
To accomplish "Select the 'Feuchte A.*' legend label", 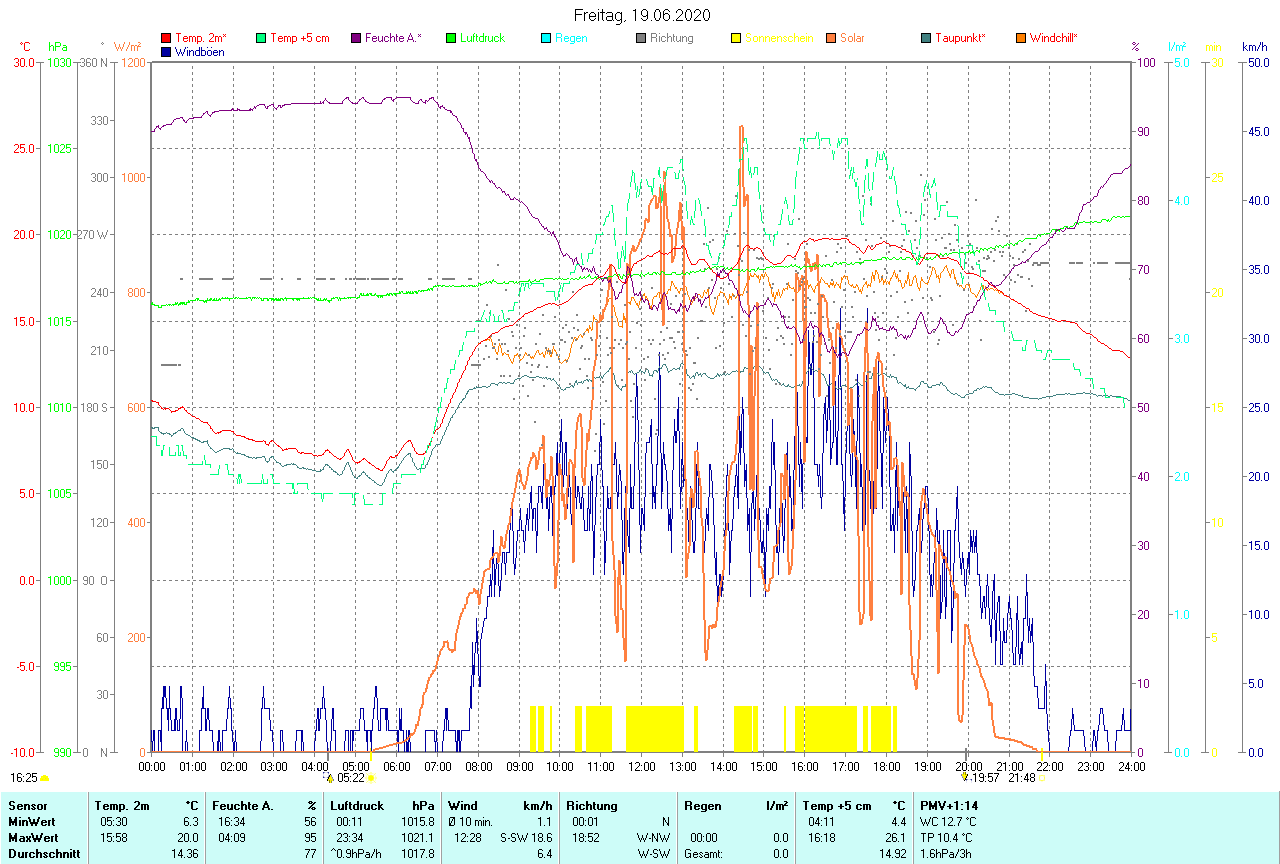I will pyautogui.click(x=393, y=38).
